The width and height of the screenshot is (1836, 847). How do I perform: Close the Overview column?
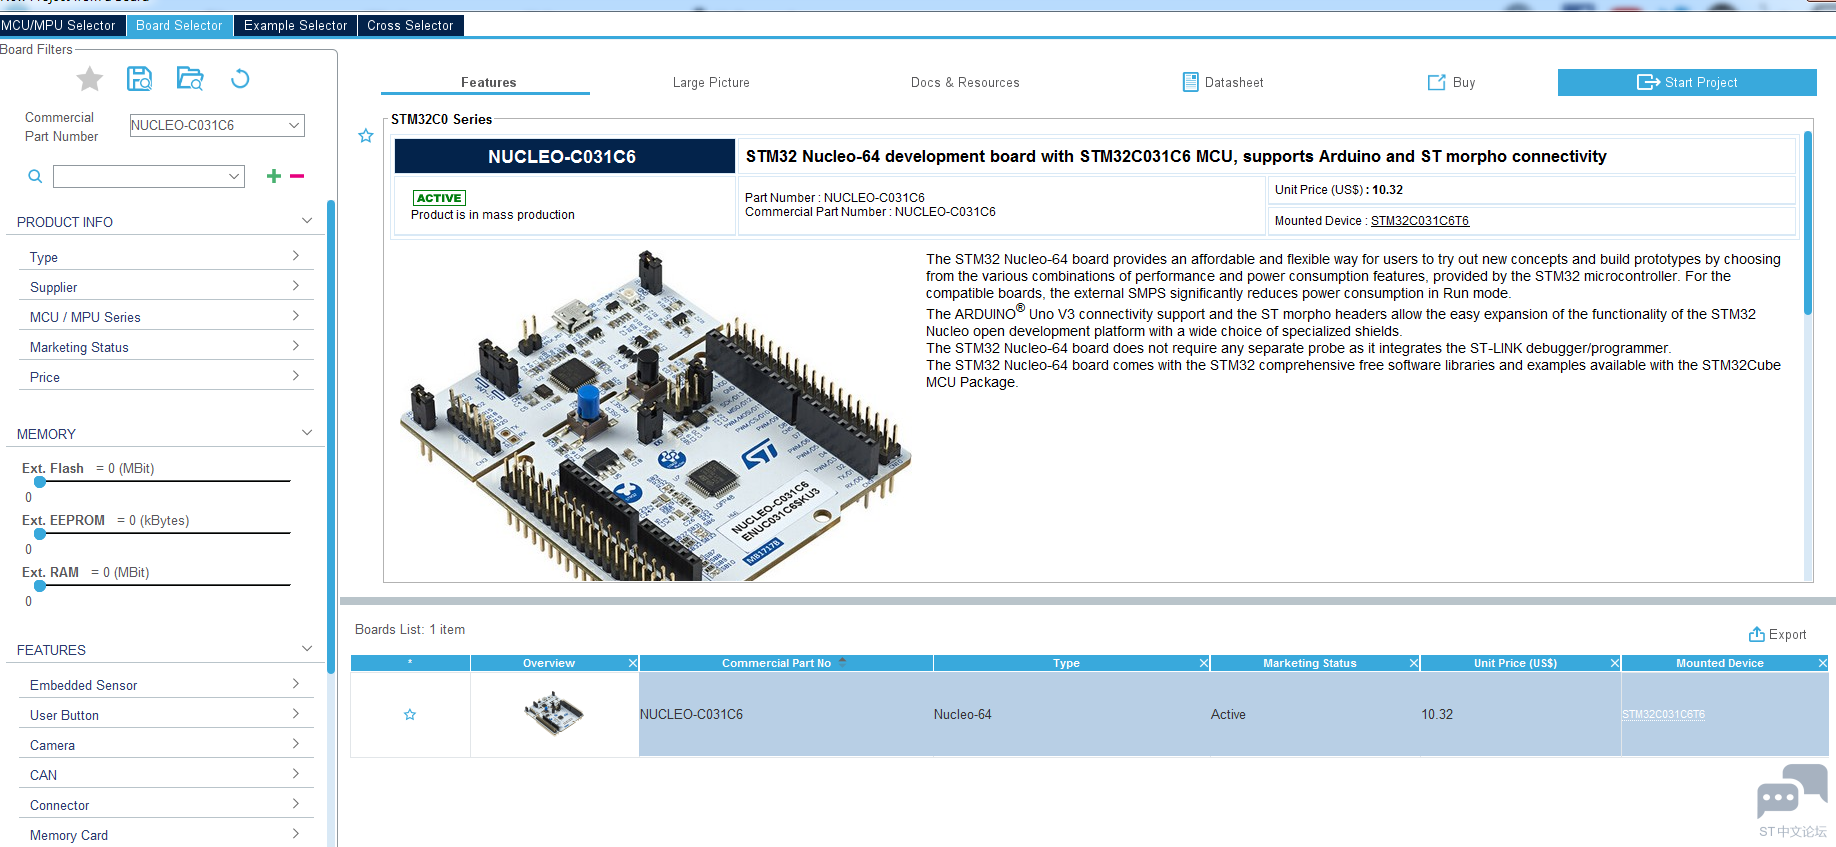click(633, 663)
